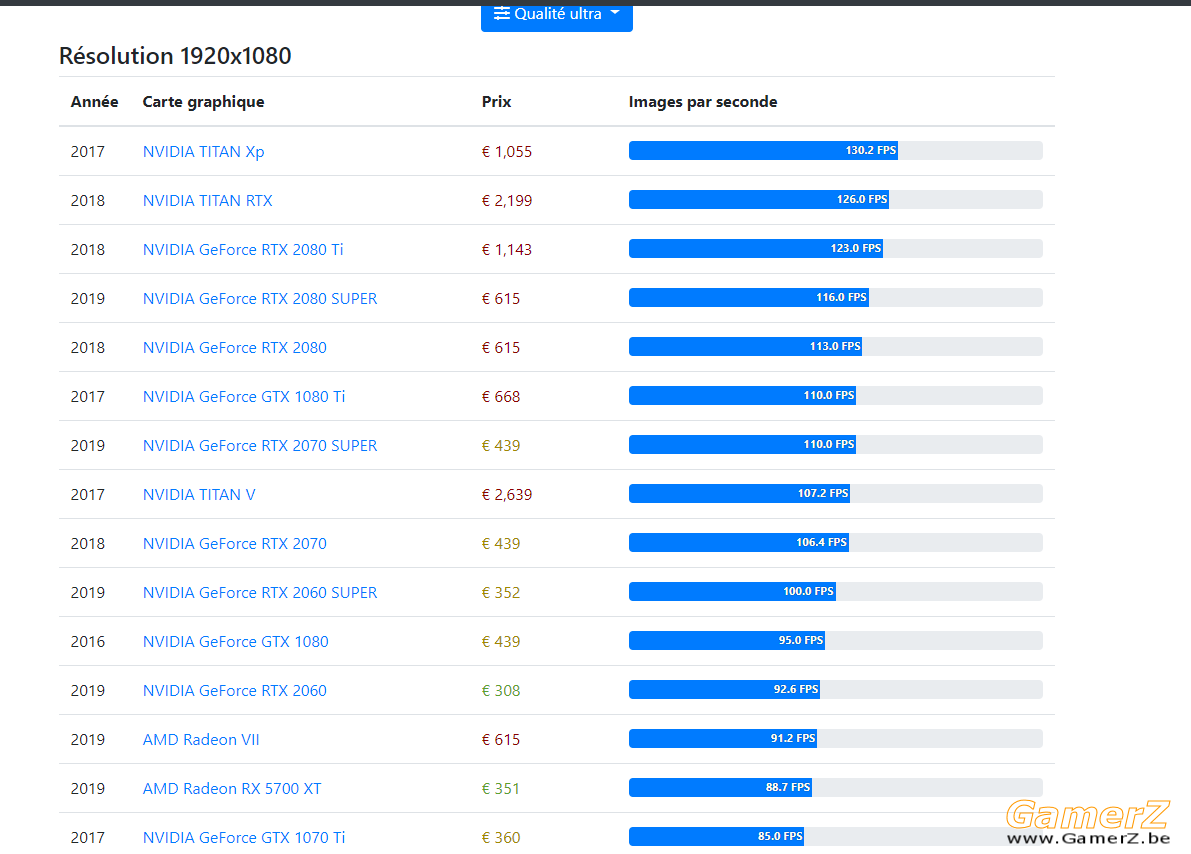
Task: Click the Résolution 1920x1080 heading
Action: pyautogui.click(x=175, y=55)
